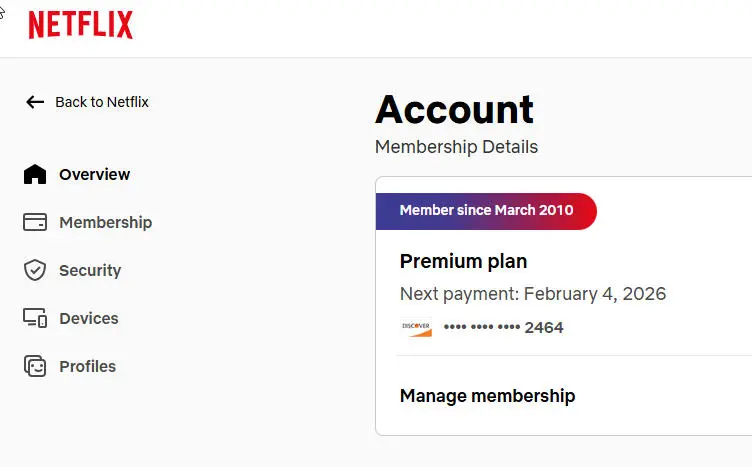Click the card number ending 2464
This screenshot has width=752, height=467.
(504, 327)
